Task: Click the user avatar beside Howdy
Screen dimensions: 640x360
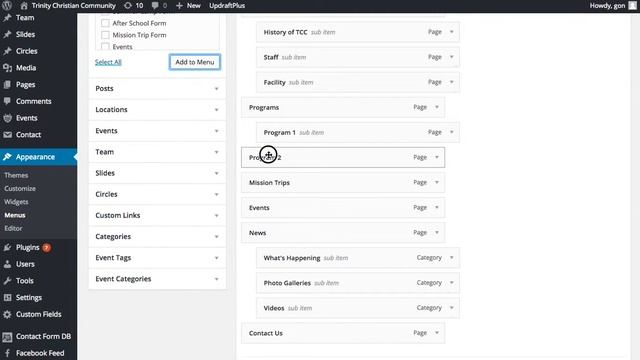Action: click(x=632, y=5)
